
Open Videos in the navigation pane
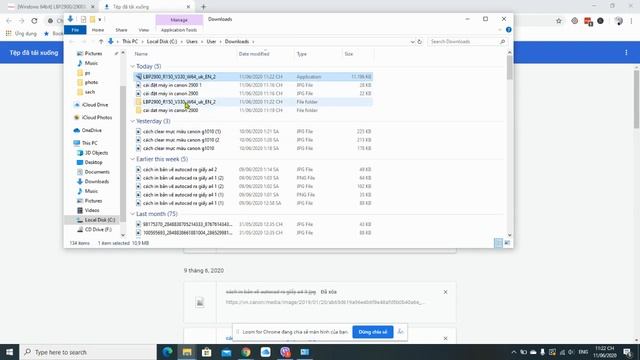click(92, 211)
